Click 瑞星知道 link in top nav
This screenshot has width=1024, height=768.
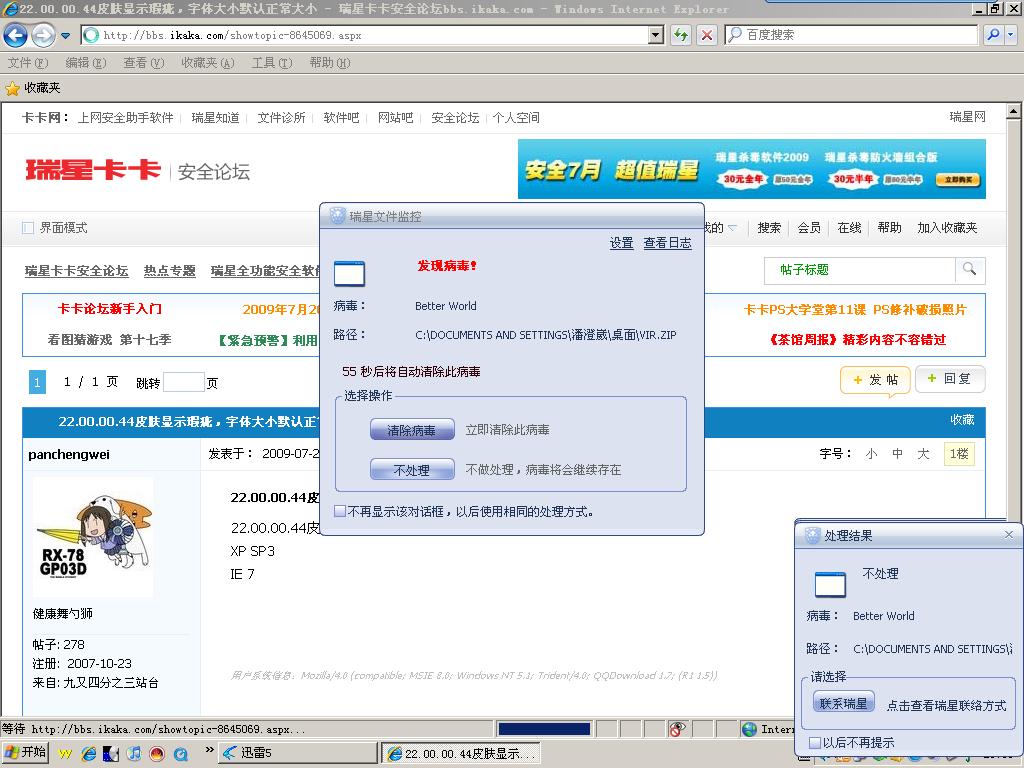point(215,118)
